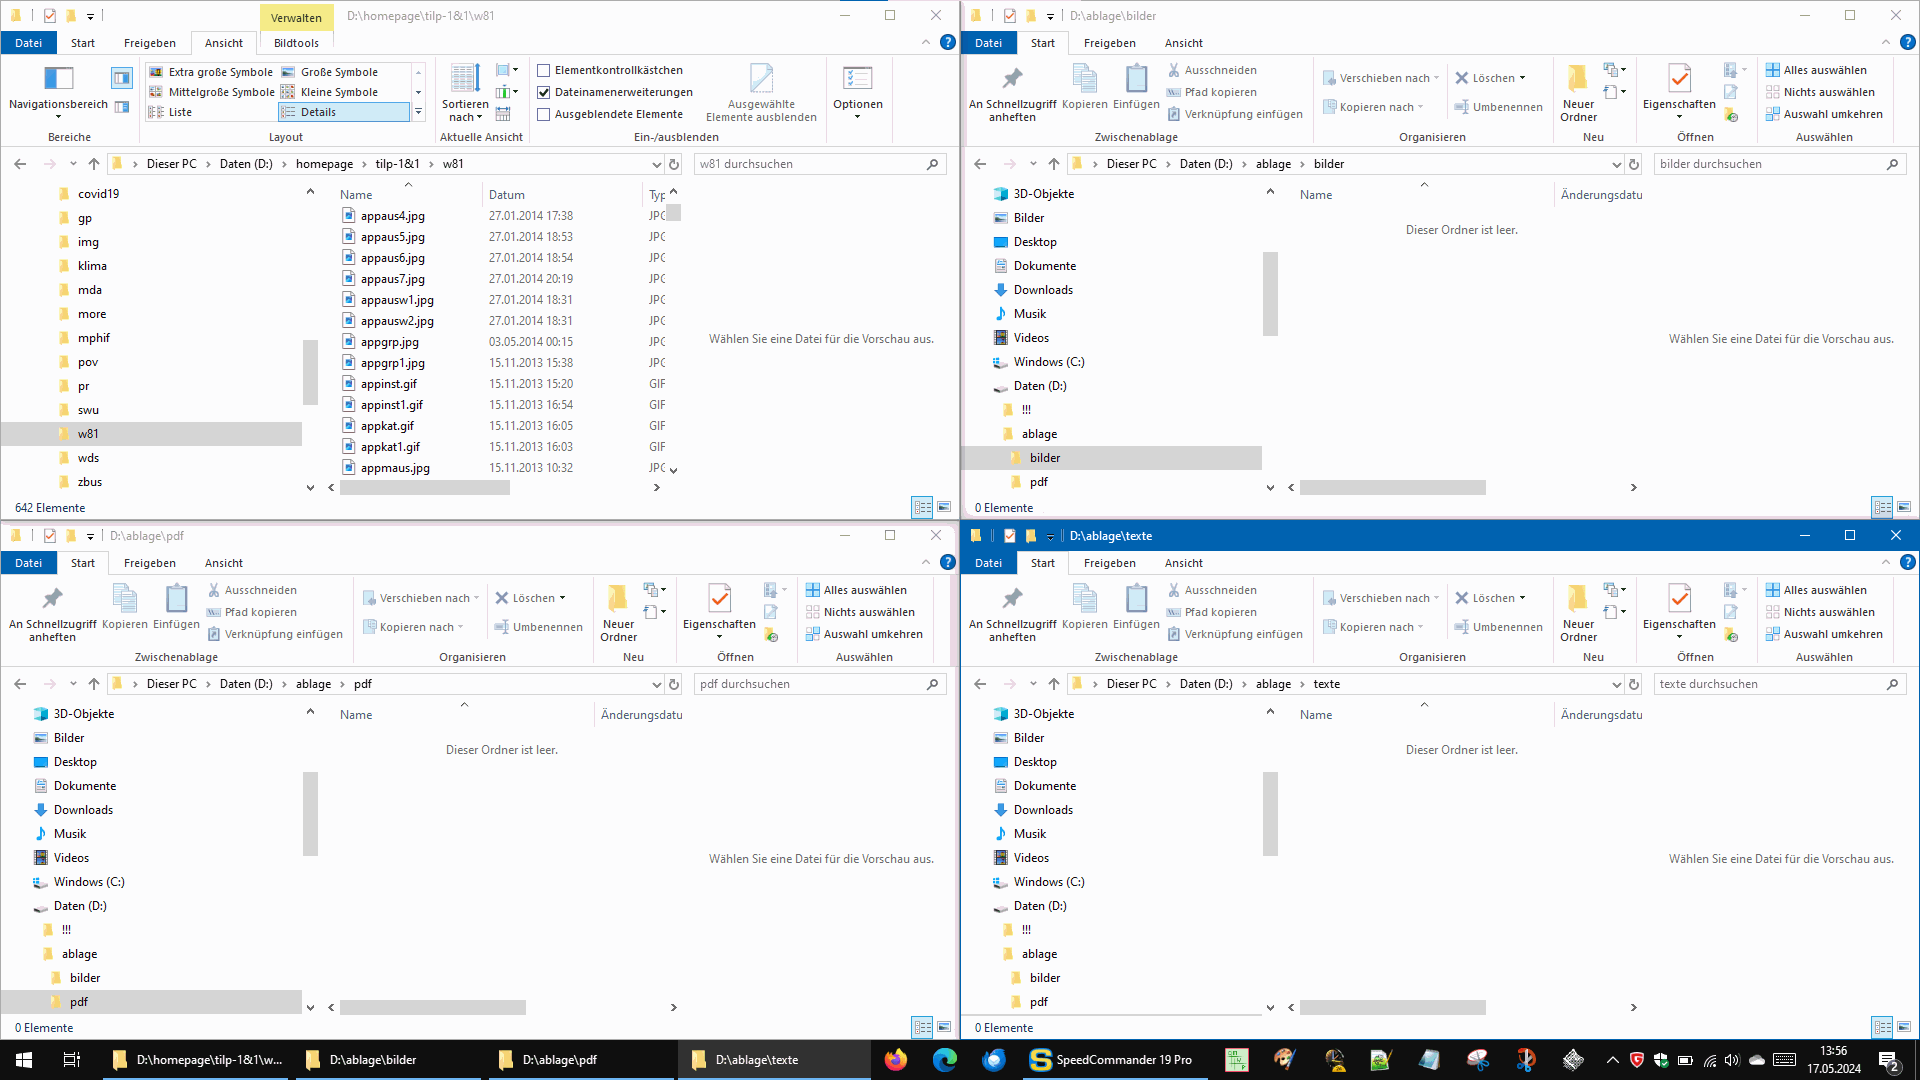Uncheck the Dateinamenerweiterungen checkbox
This screenshot has width=1920, height=1080.
tap(544, 92)
